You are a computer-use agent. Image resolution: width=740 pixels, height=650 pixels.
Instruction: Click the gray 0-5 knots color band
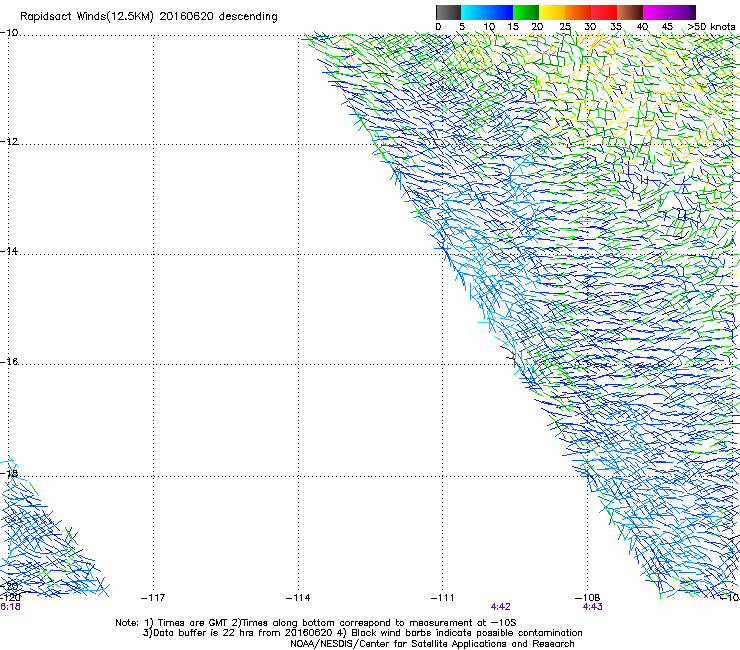coord(448,12)
